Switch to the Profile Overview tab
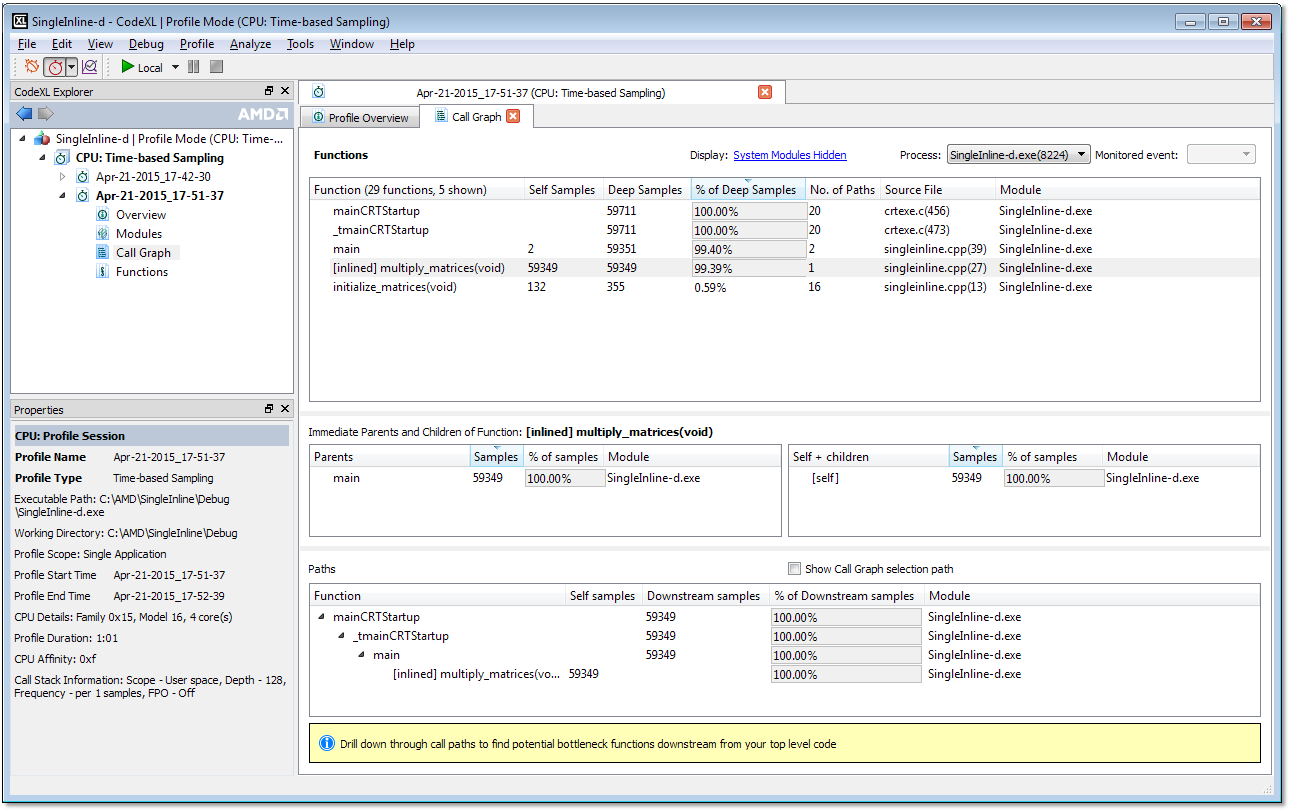1291x812 pixels. tap(360, 117)
